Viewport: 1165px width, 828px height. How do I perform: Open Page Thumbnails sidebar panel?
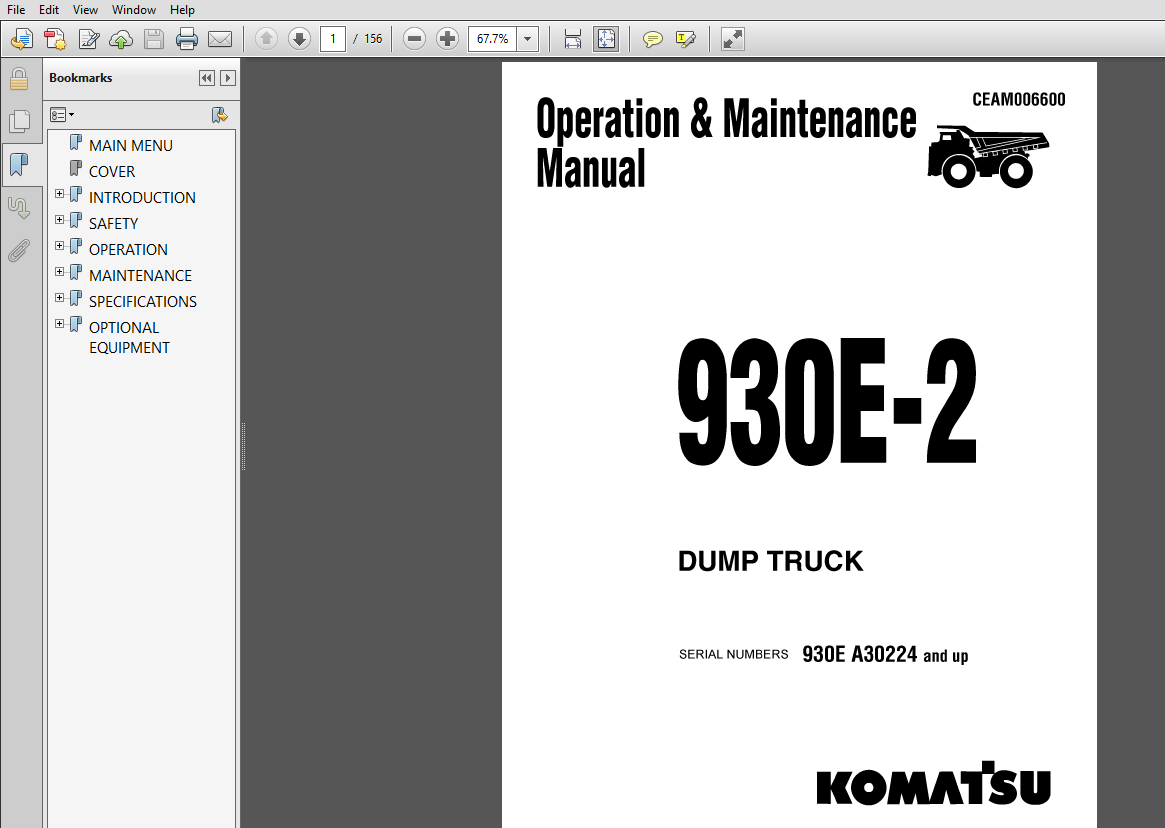point(19,121)
